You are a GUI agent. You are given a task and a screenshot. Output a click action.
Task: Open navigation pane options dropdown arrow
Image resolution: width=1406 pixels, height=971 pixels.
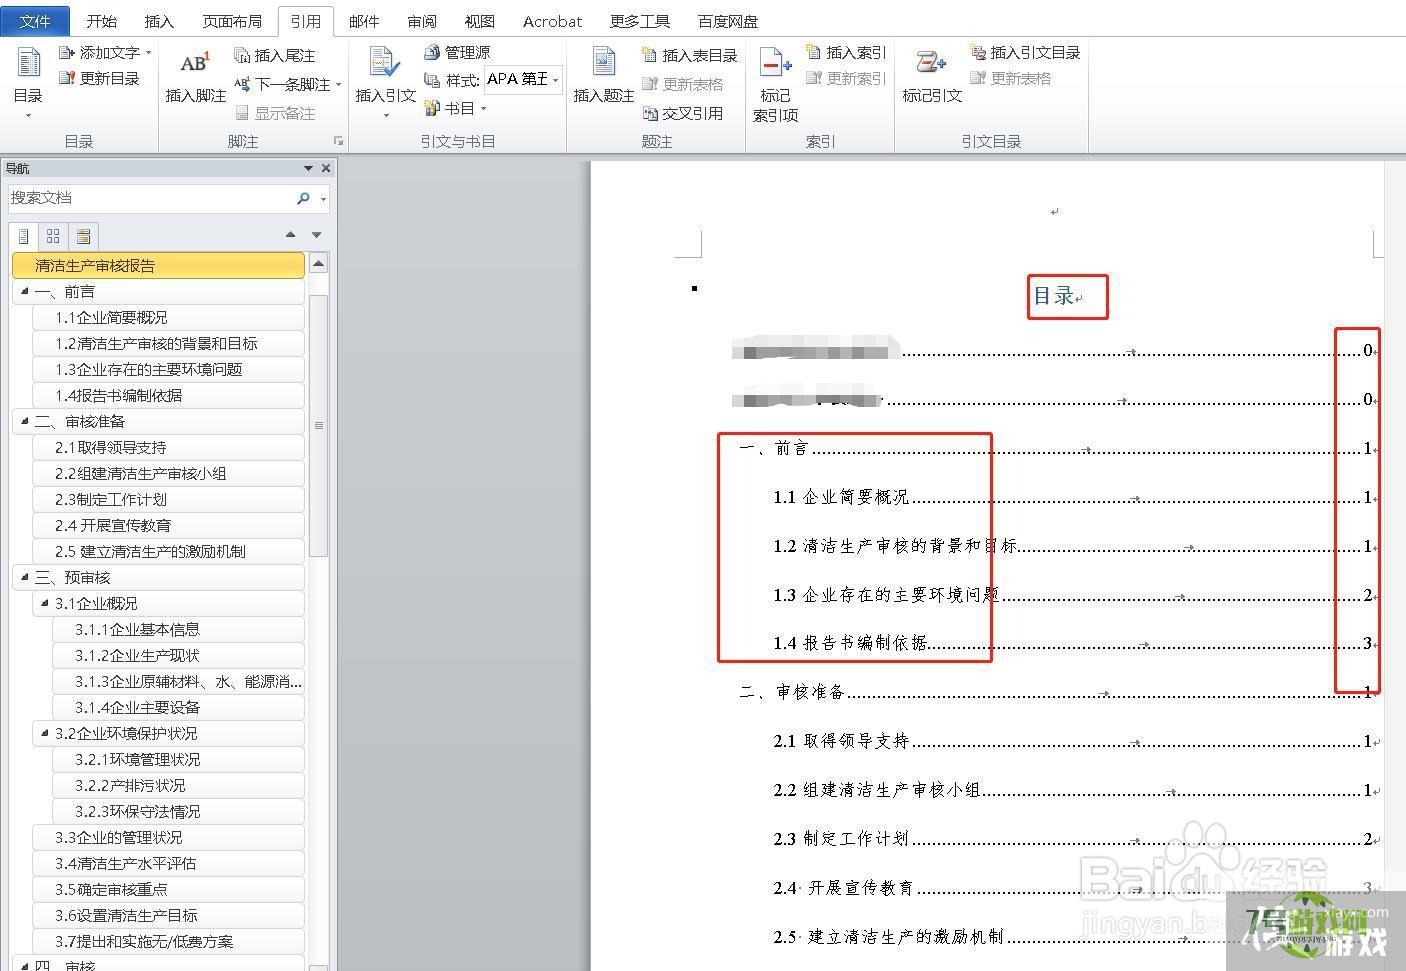coord(308,168)
